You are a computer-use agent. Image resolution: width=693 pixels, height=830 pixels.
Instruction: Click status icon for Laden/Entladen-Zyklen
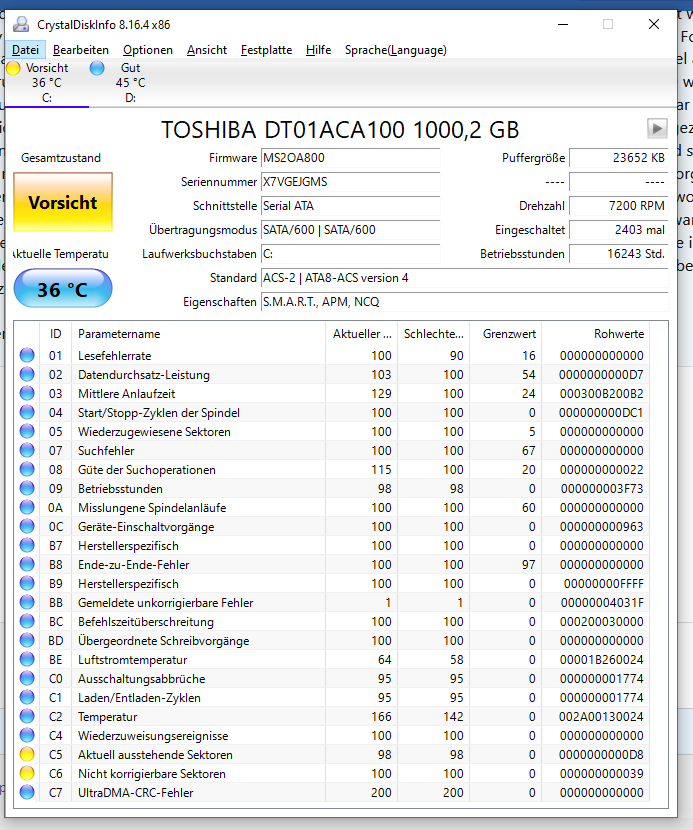click(x=27, y=698)
